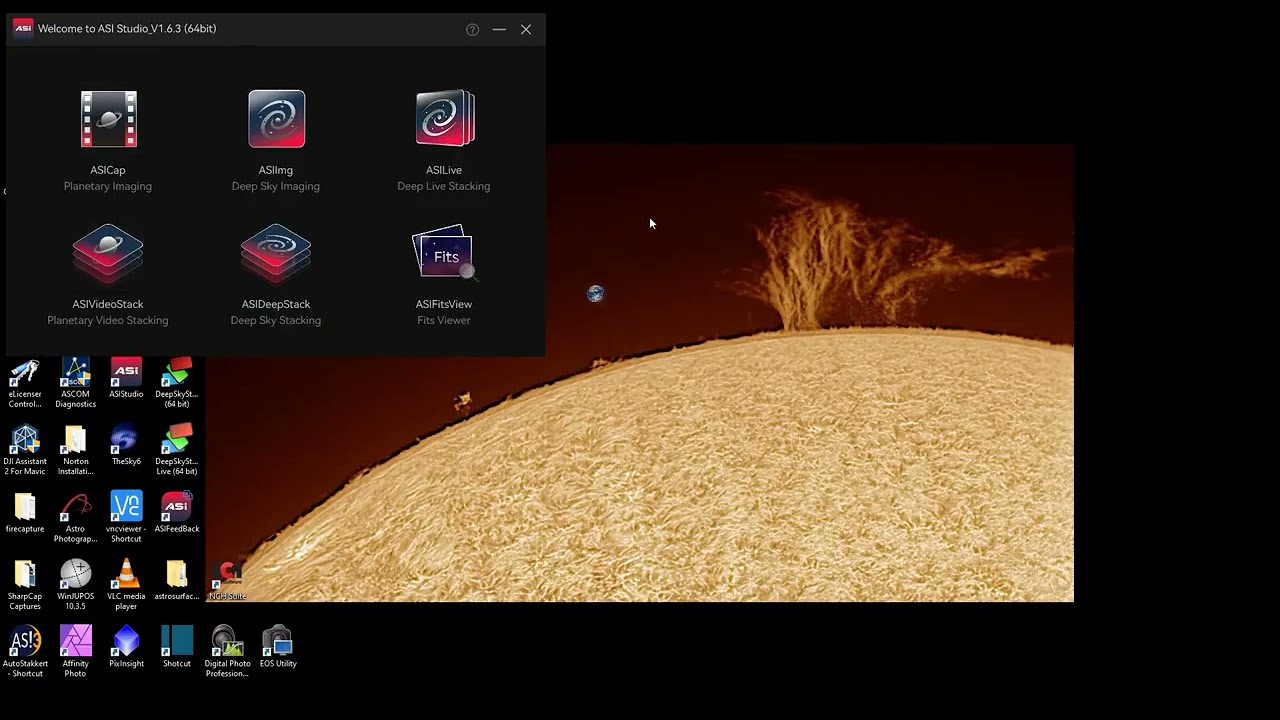
Task: Start ASILive deep live stacking
Action: 444,140
